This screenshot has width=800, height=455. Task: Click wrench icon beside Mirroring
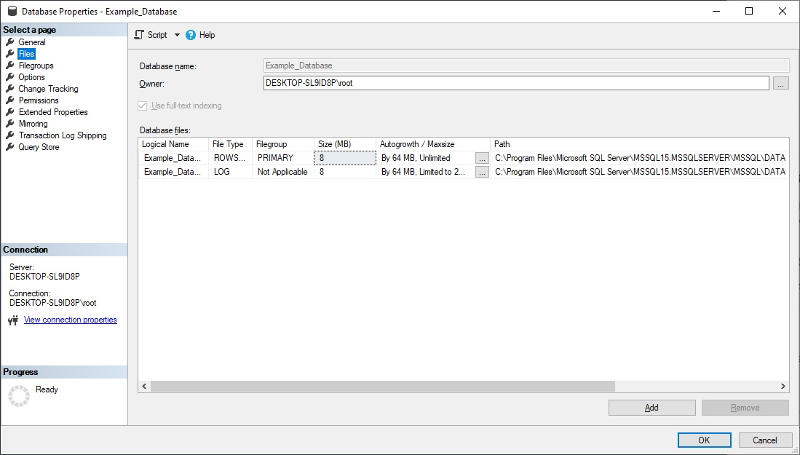tap(10, 123)
